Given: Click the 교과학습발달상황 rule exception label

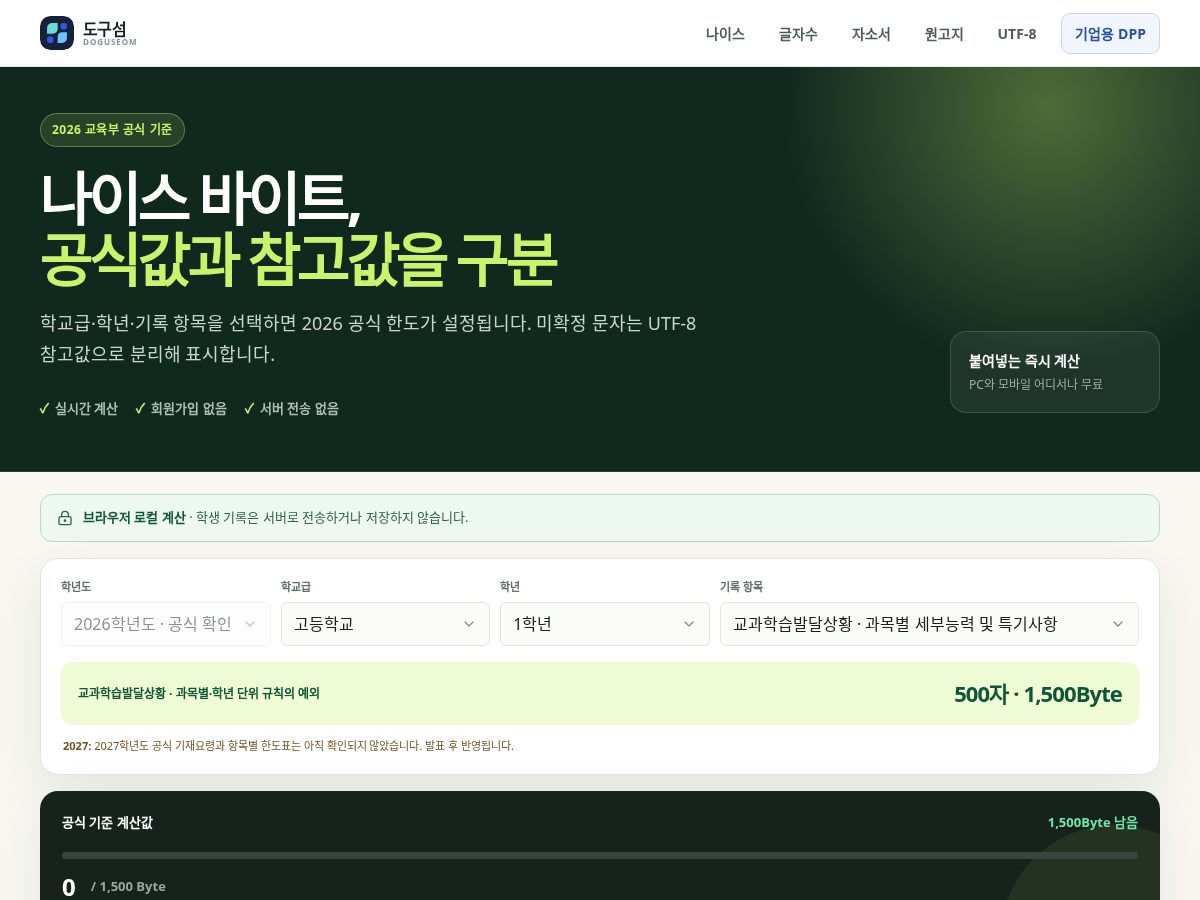Looking at the screenshot, I should [x=199, y=693].
